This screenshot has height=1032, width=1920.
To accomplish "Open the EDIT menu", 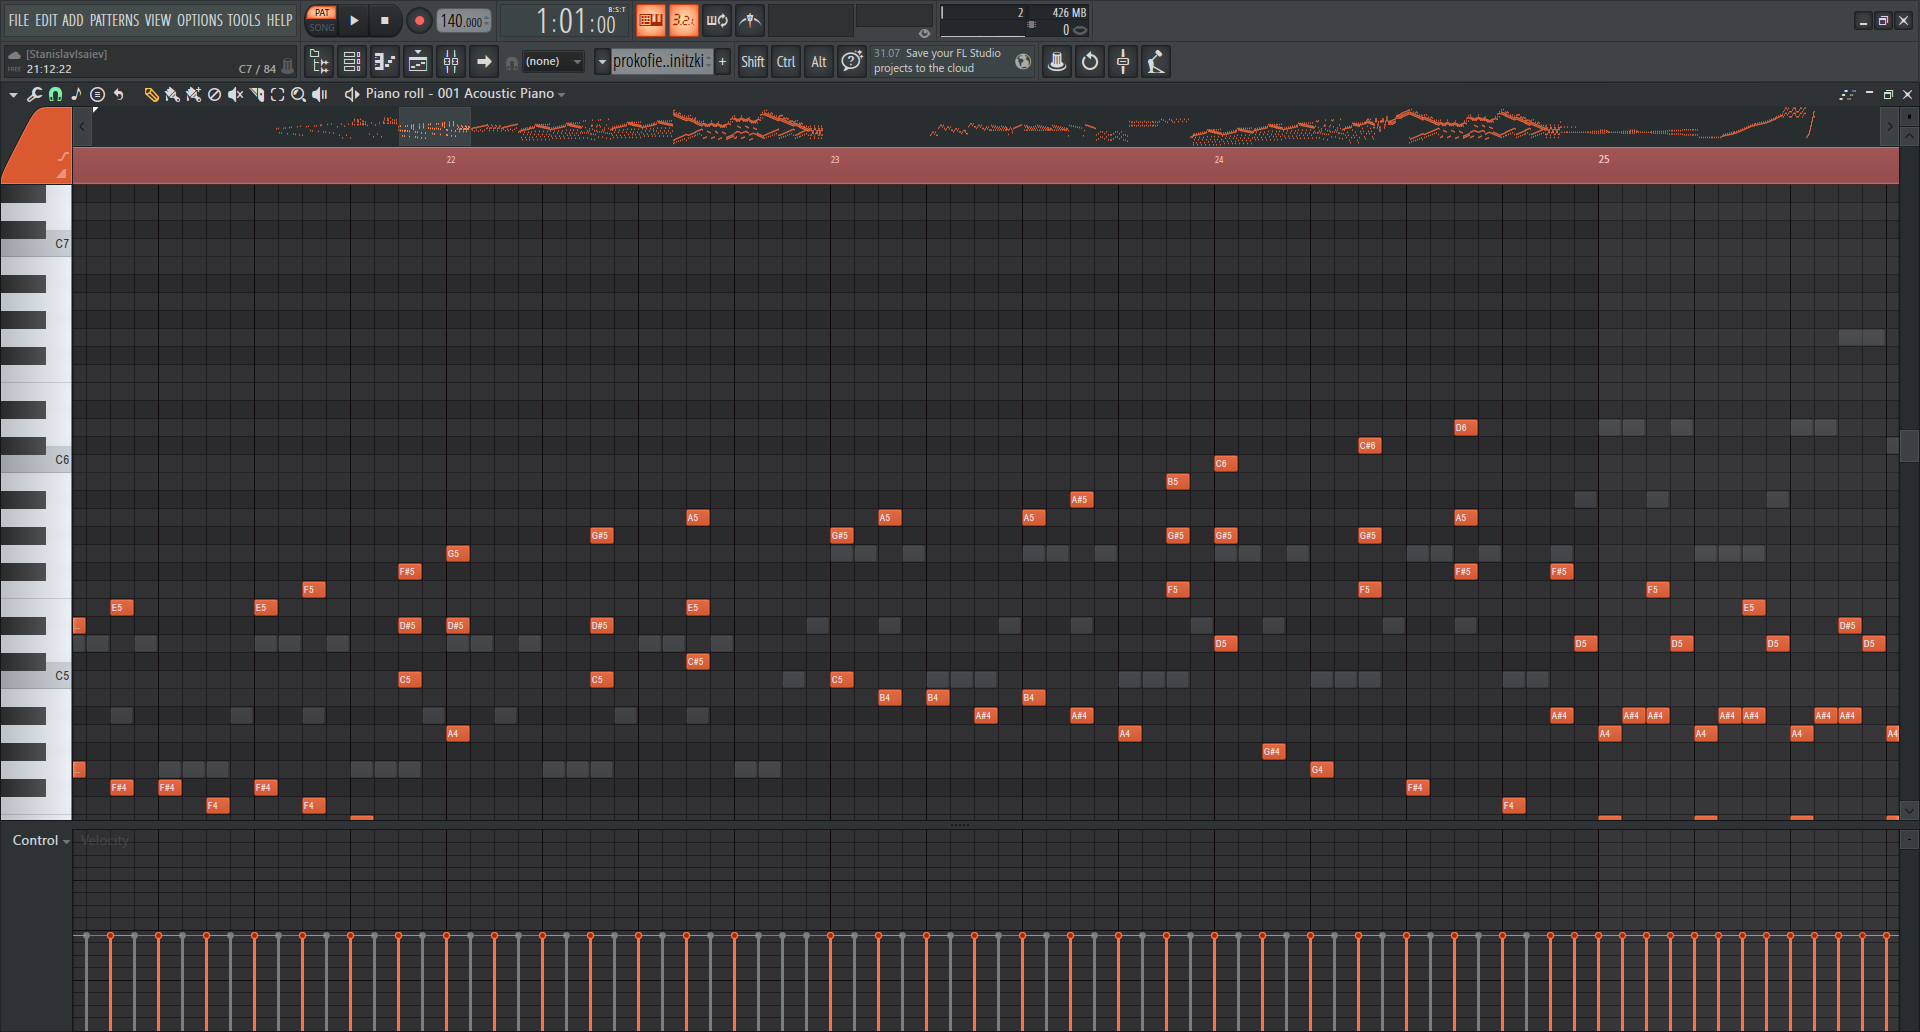I will pos(46,20).
